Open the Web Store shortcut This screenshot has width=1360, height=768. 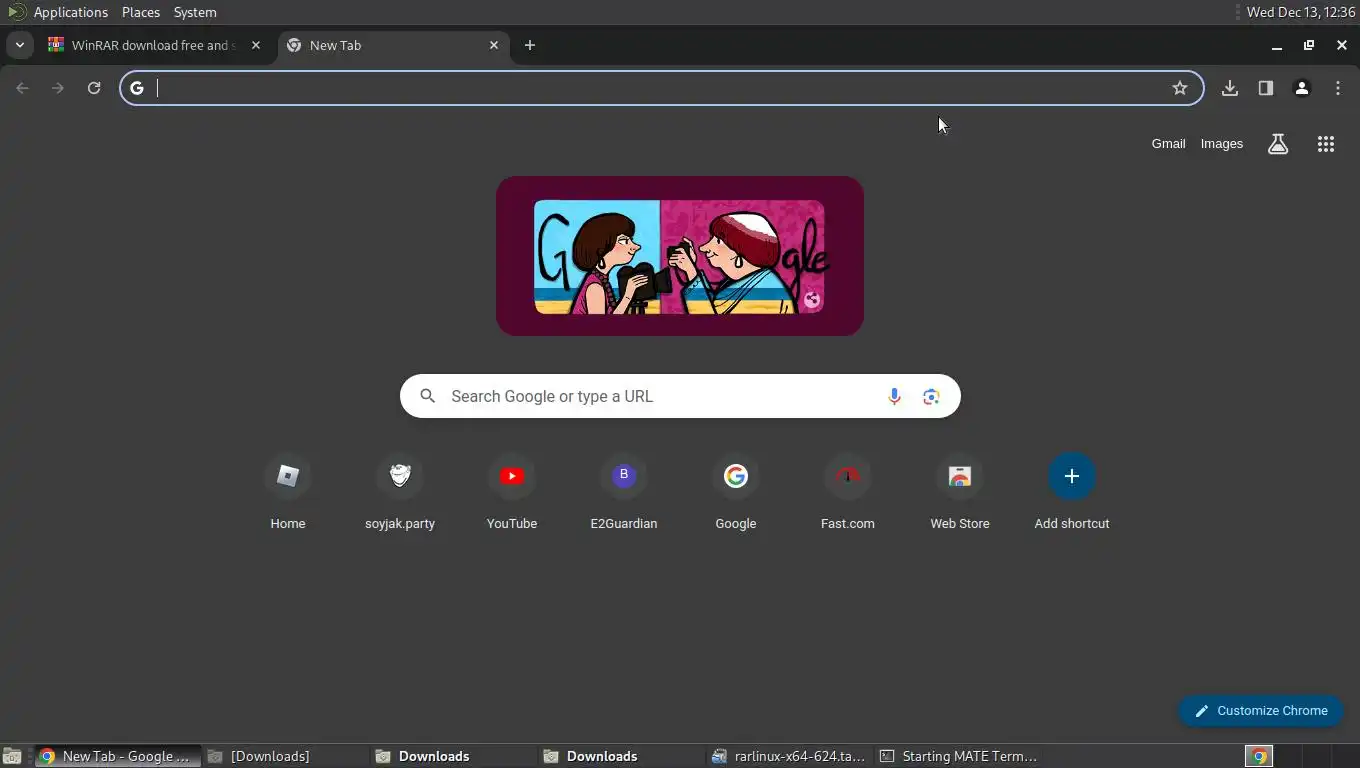click(x=960, y=491)
